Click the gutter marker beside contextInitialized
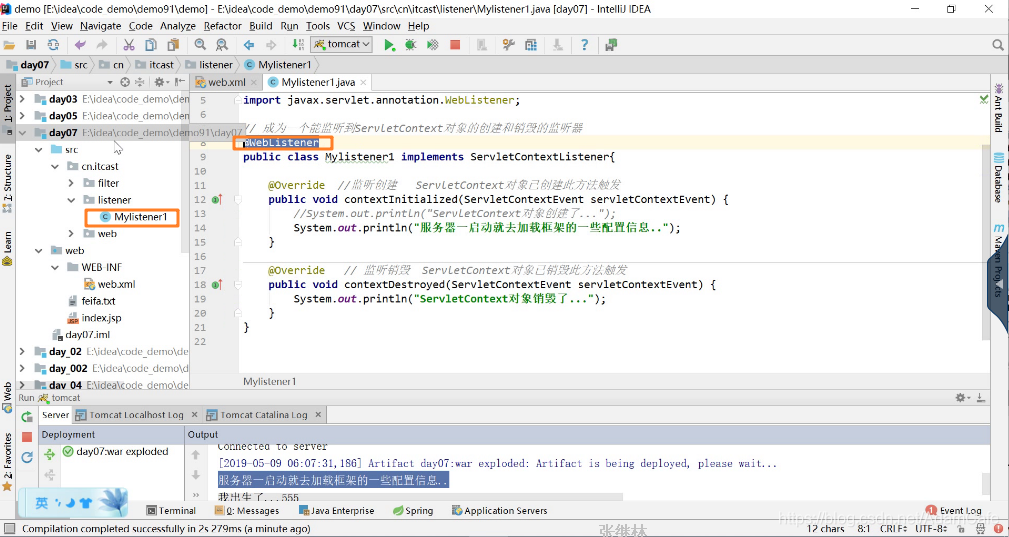Viewport: 1009px width, 537px height. 216,200
